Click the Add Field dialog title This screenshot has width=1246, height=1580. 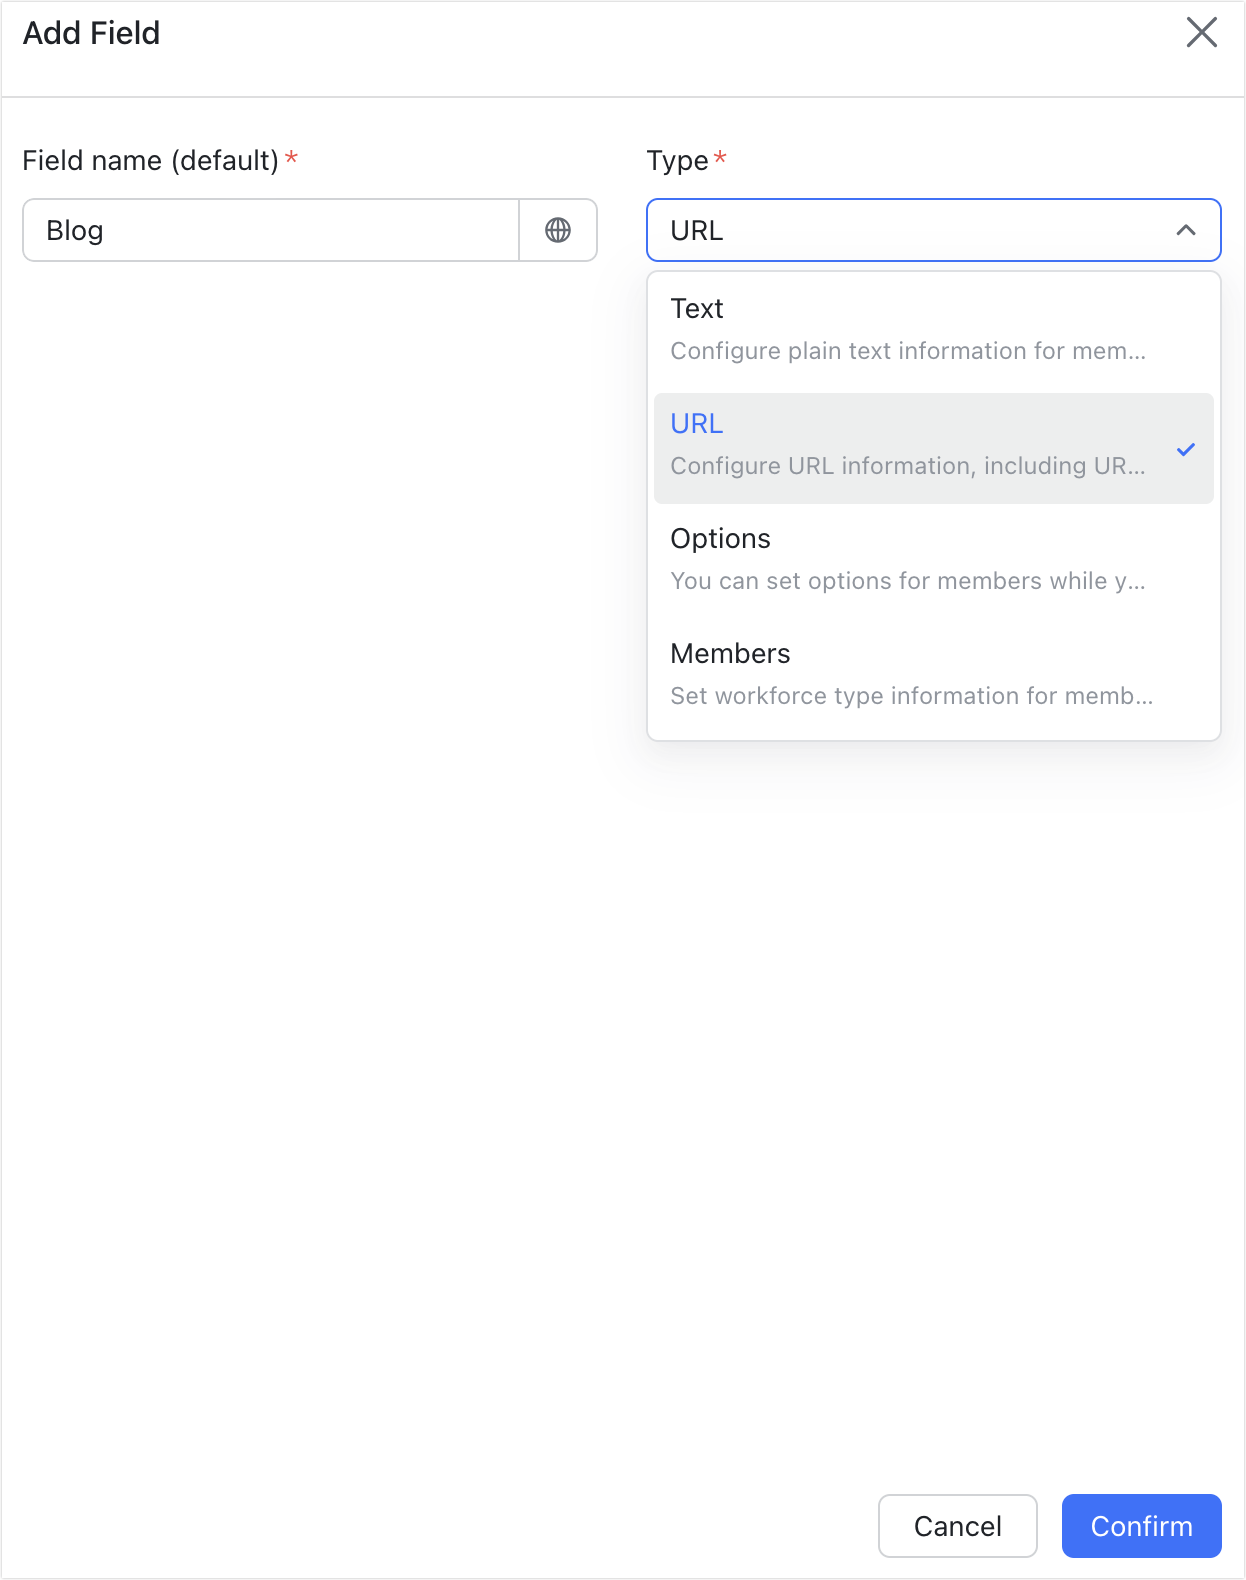point(91,33)
